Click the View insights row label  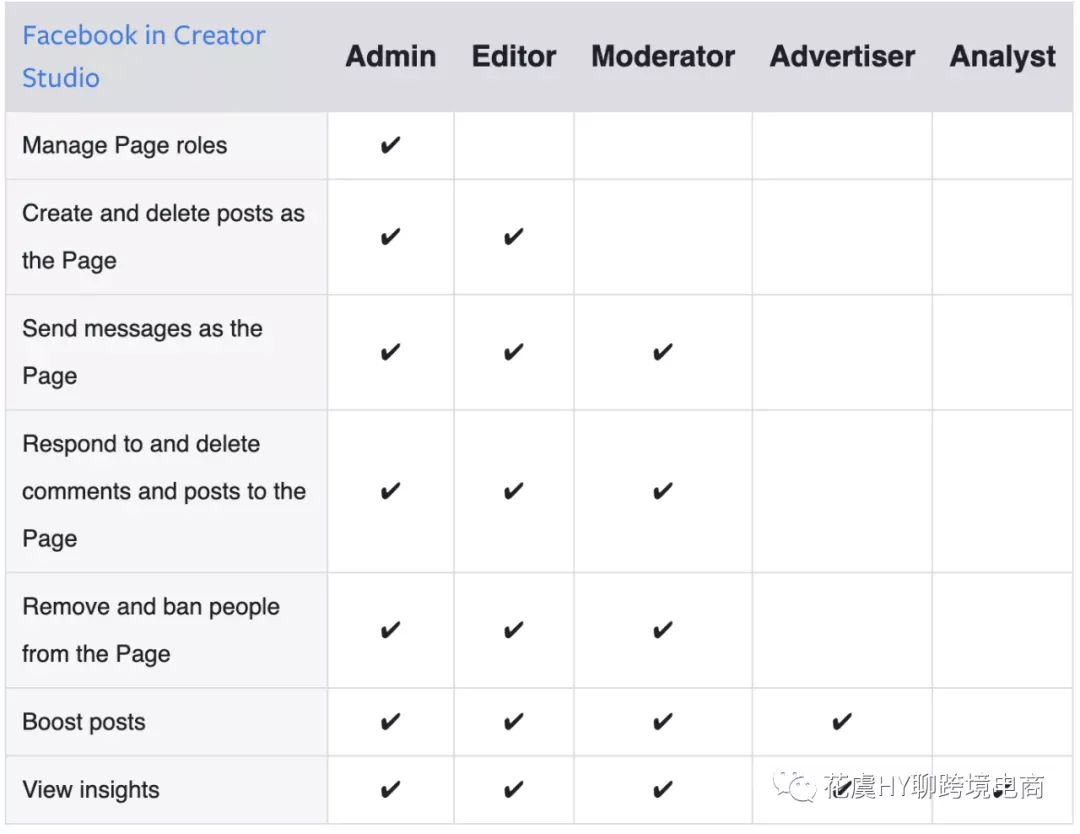(91, 790)
